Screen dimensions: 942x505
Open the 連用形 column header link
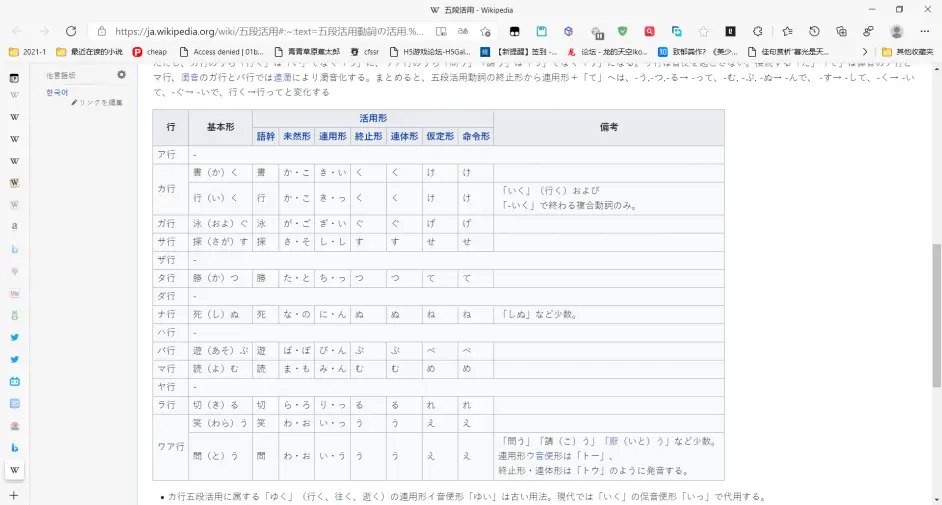coord(332,136)
